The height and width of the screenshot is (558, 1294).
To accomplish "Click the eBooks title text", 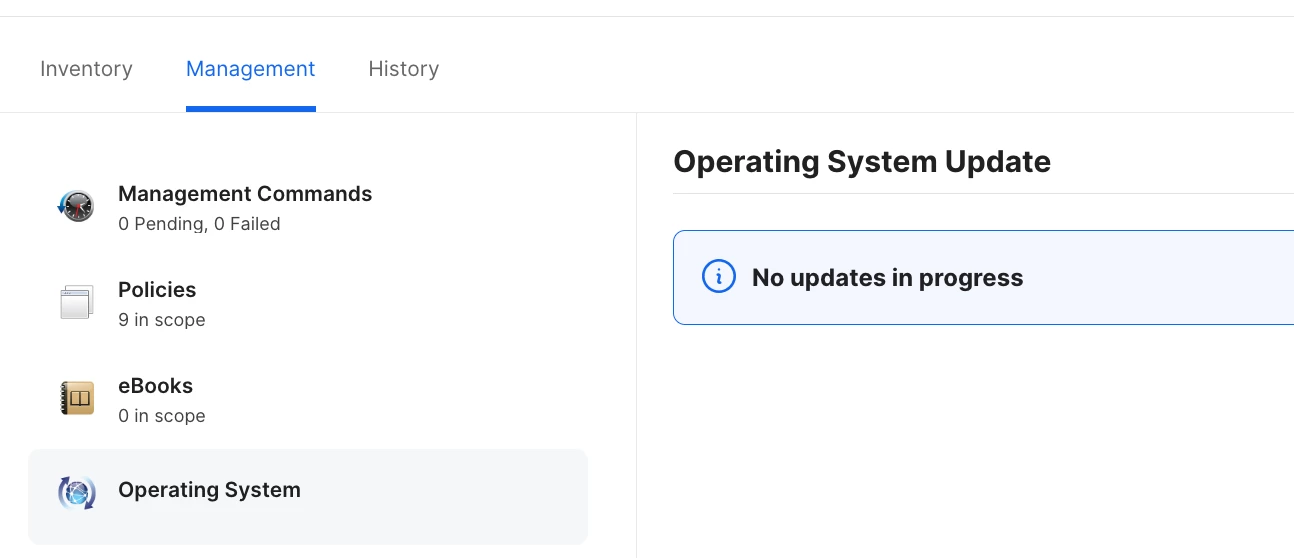I will [155, 386].
